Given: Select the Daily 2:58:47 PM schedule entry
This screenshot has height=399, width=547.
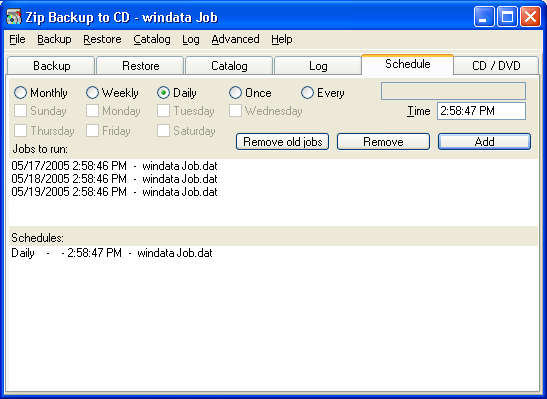Looking at the screenshot, I should [x=112, y=253].
